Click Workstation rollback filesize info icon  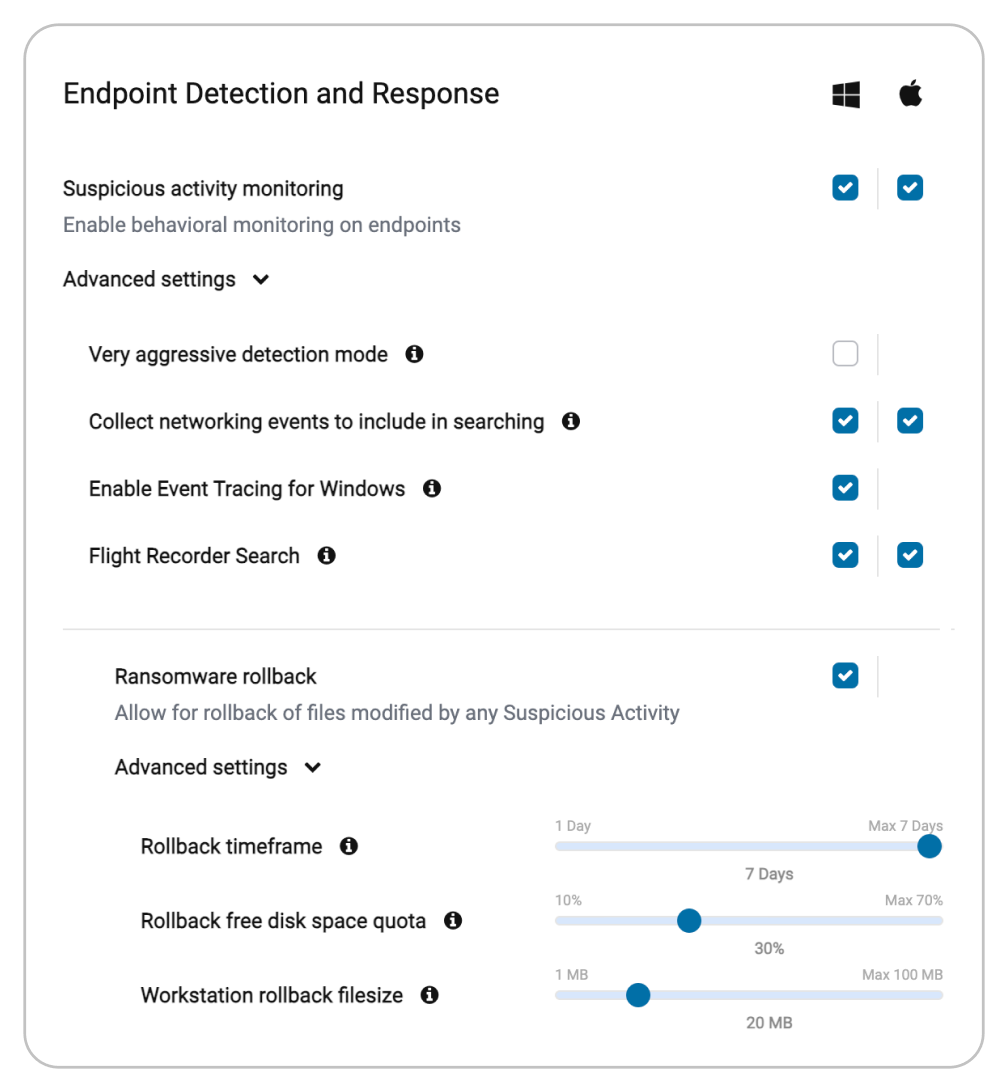pos(430,995)
